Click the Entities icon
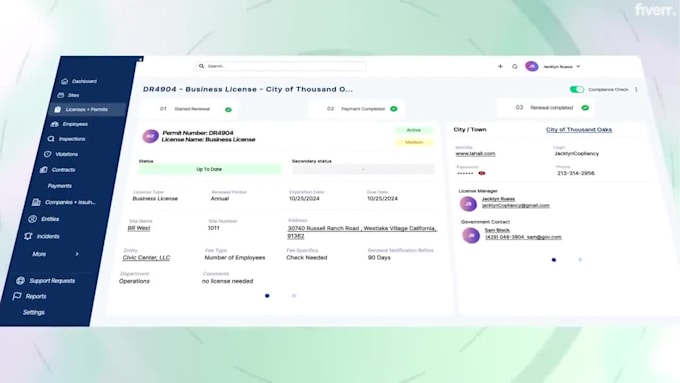Image resolution: width=680 pixels, height=383 pixels. point(32,219)
